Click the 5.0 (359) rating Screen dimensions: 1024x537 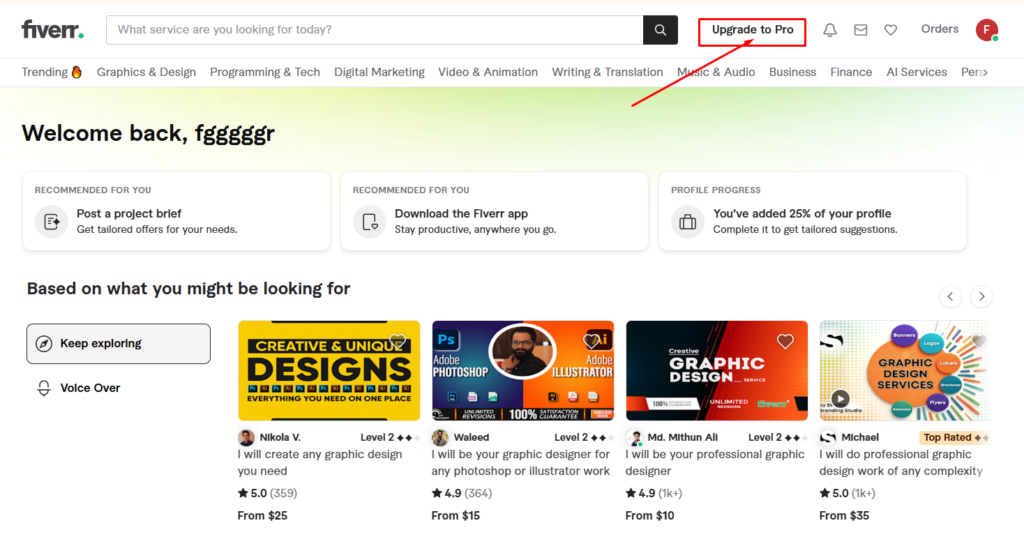click(268, 493)
